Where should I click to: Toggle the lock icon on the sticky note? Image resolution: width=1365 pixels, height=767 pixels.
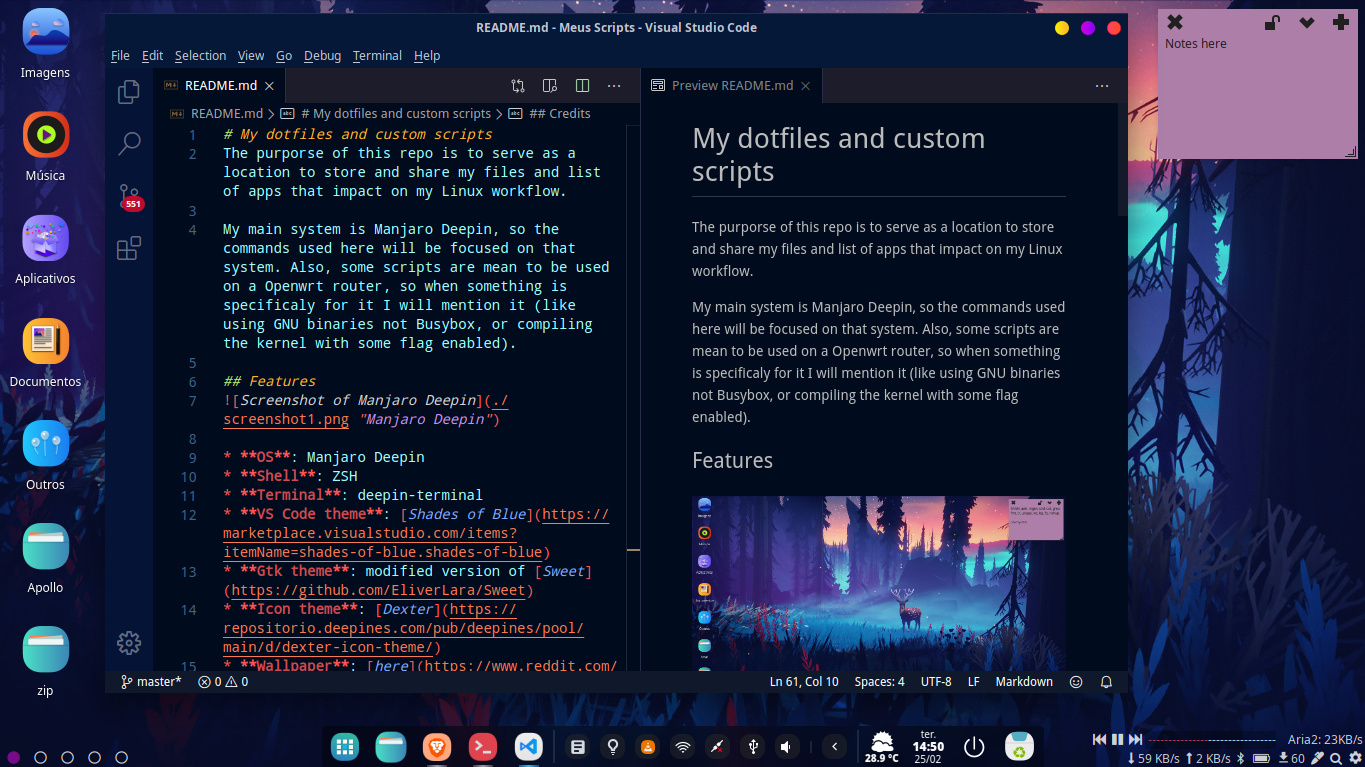(x=1272, y=22)
